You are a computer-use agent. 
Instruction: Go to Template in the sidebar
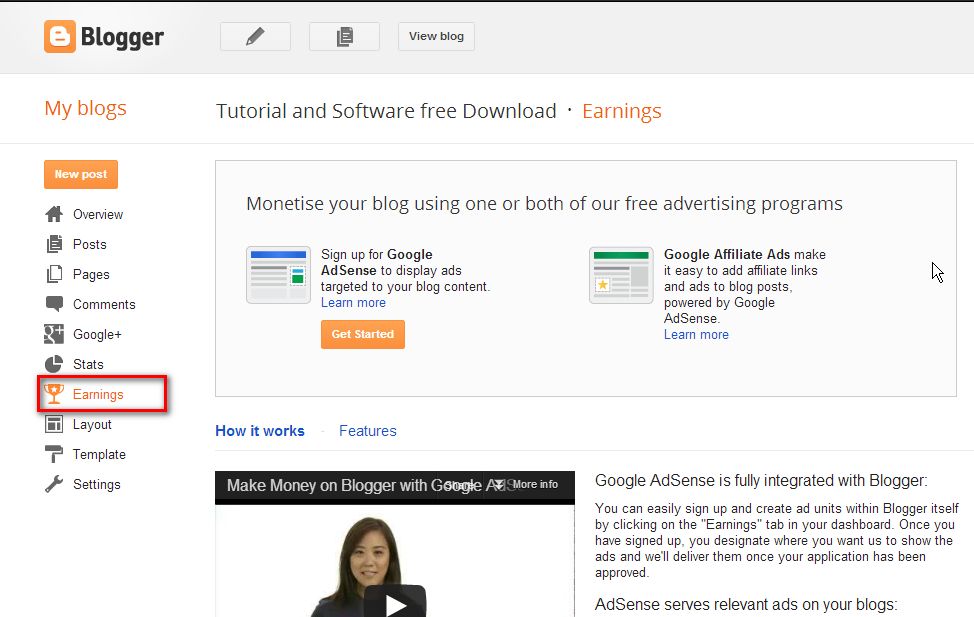tap(99, 454)
